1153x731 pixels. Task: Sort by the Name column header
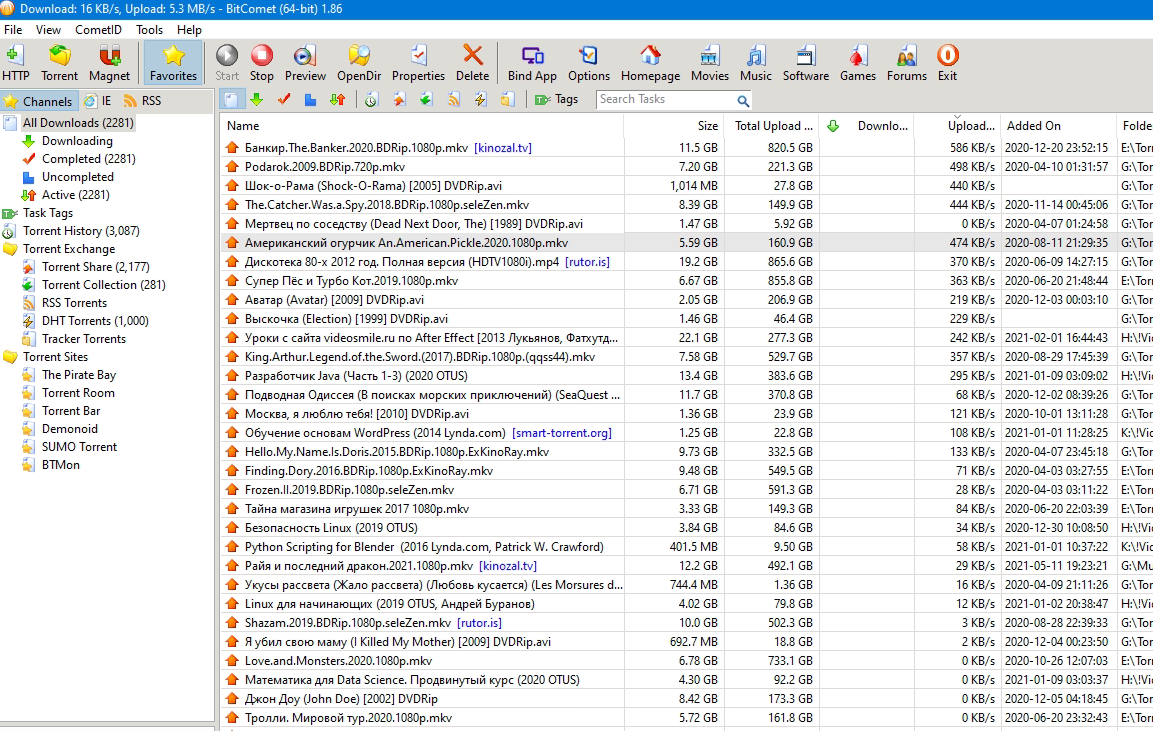(422, 126)
